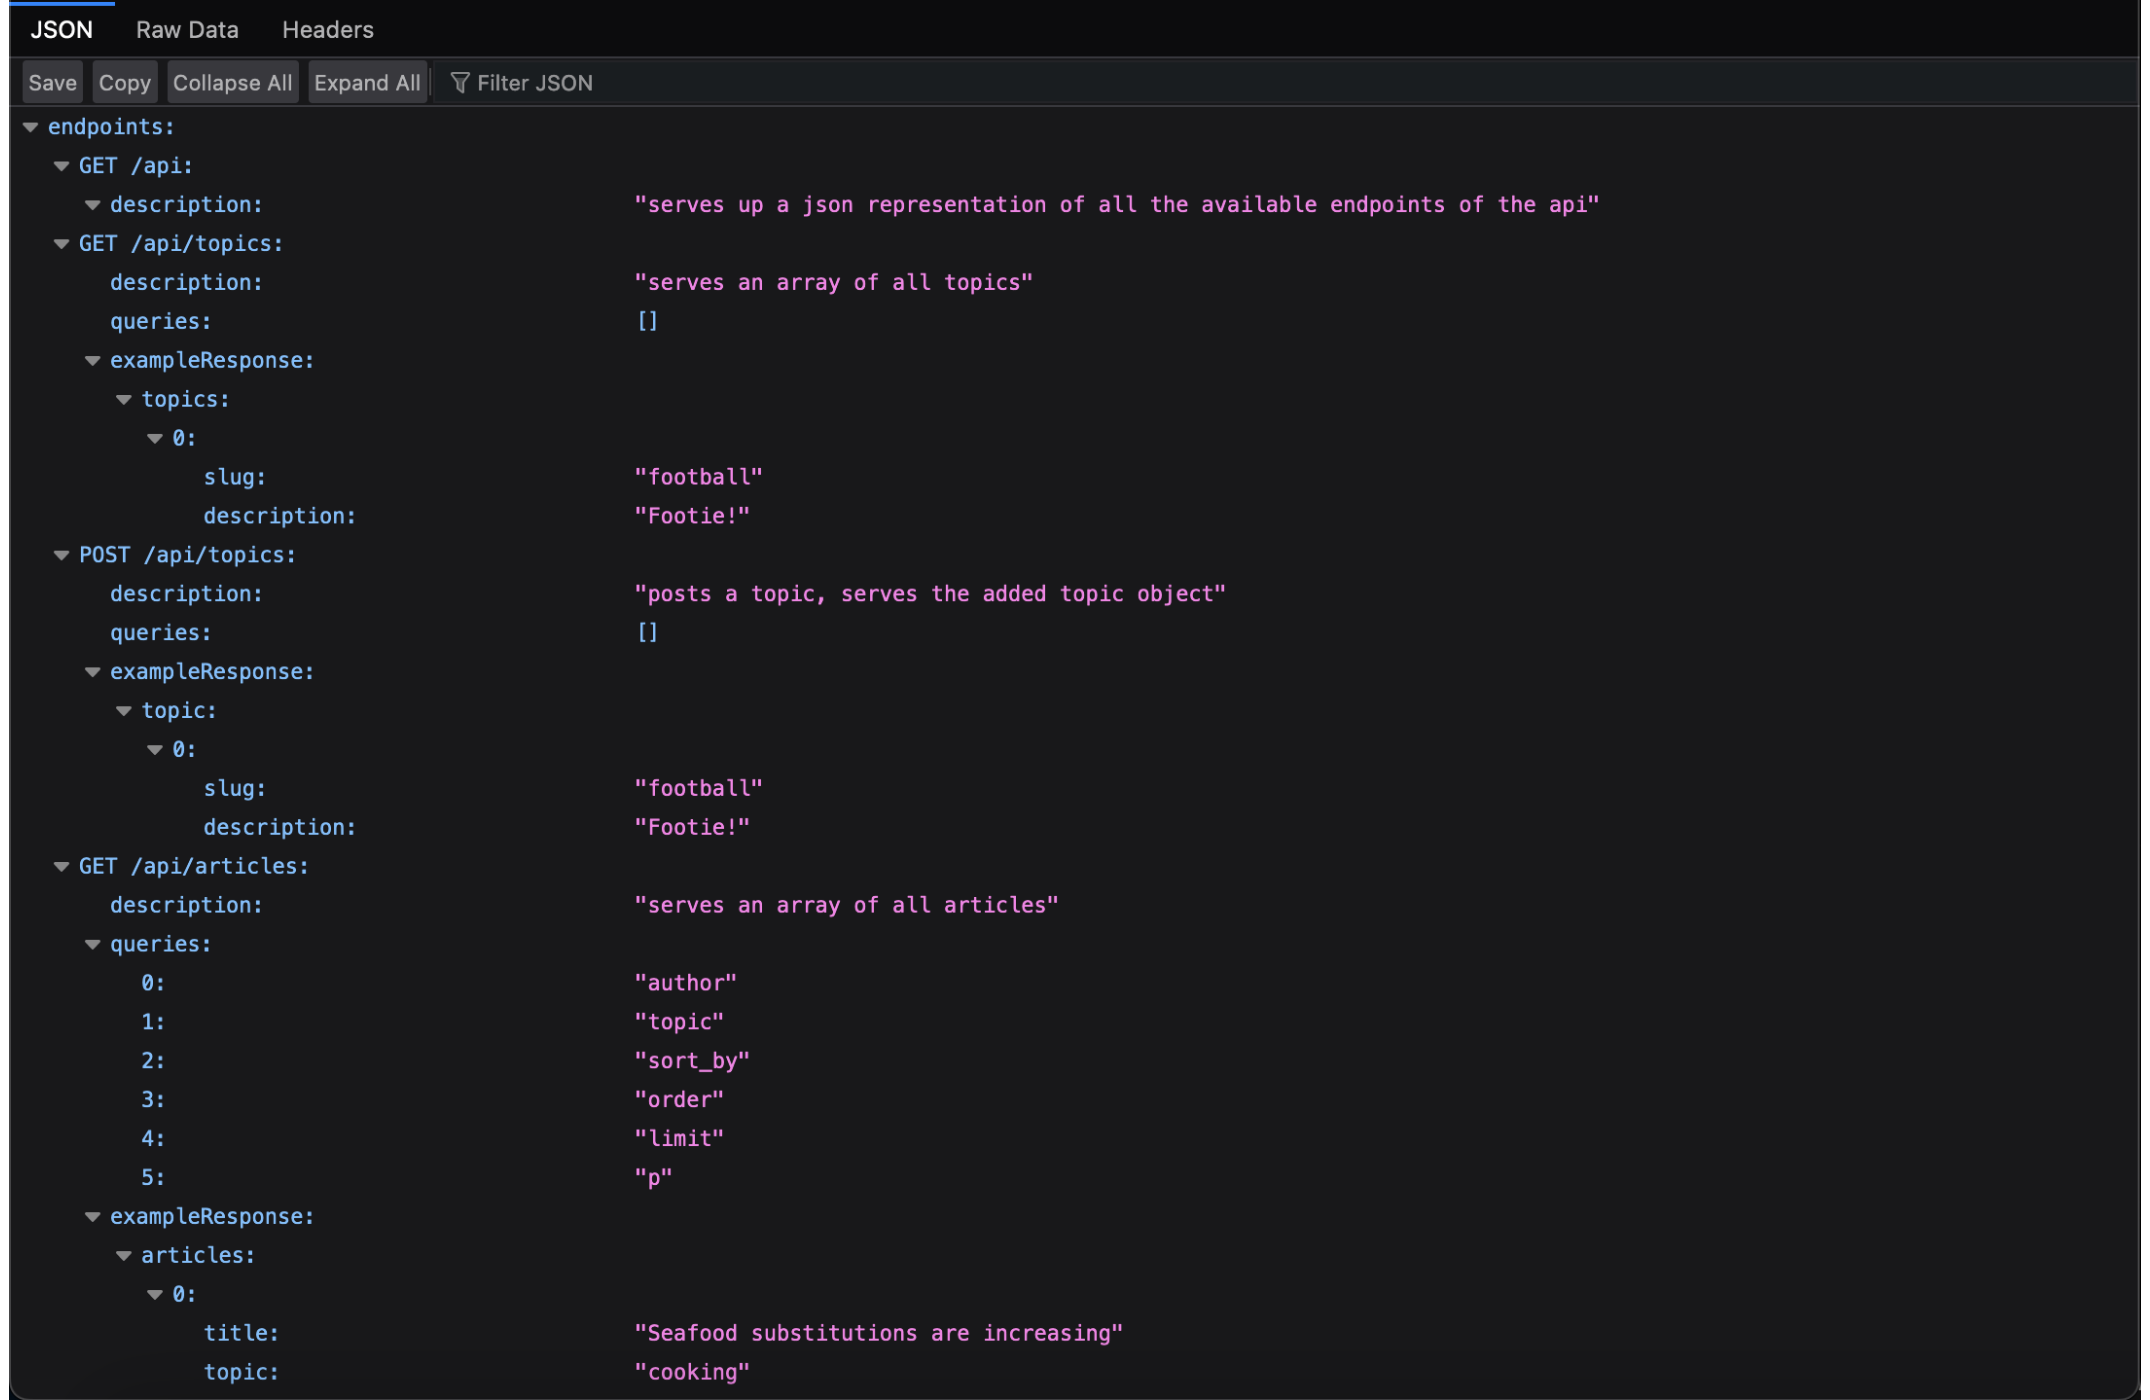Click the filter funnel icon
This screenshot has width=2150, height=1400.
(x=460, y=83)
